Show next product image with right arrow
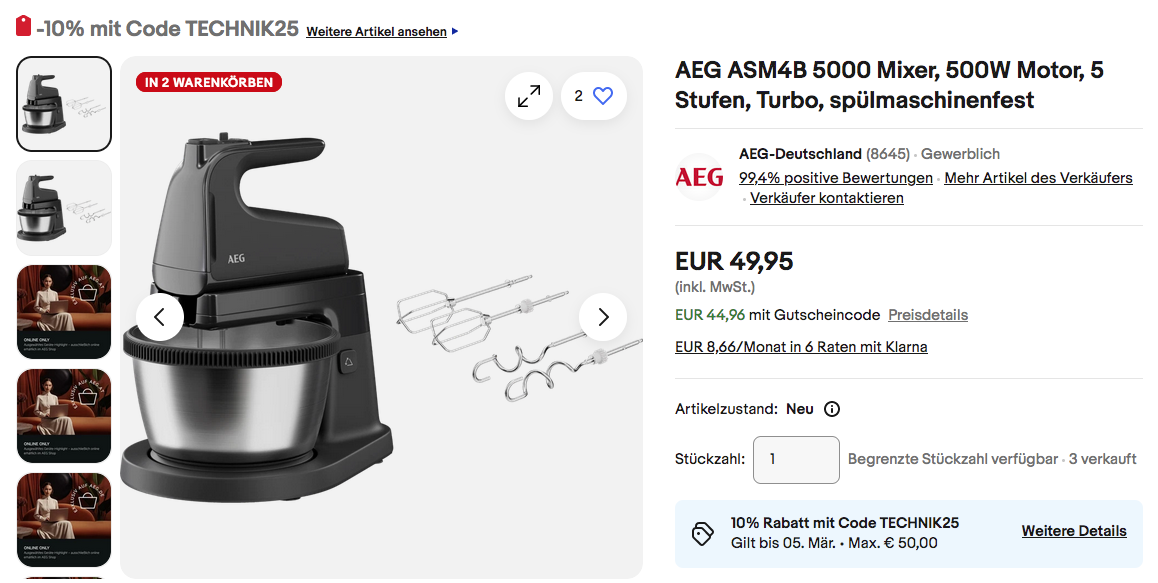The image size is (1158, 583). tap(603, 317)
